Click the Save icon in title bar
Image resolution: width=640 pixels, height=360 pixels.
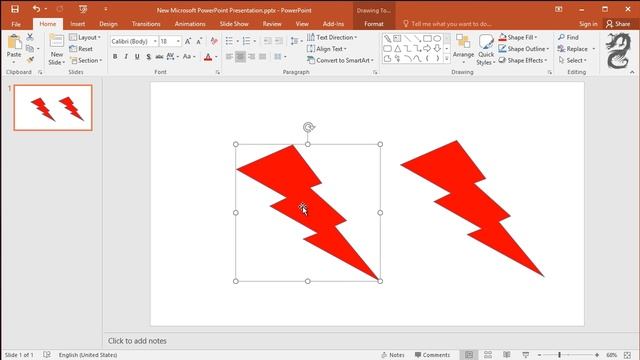tap(15, 9)
